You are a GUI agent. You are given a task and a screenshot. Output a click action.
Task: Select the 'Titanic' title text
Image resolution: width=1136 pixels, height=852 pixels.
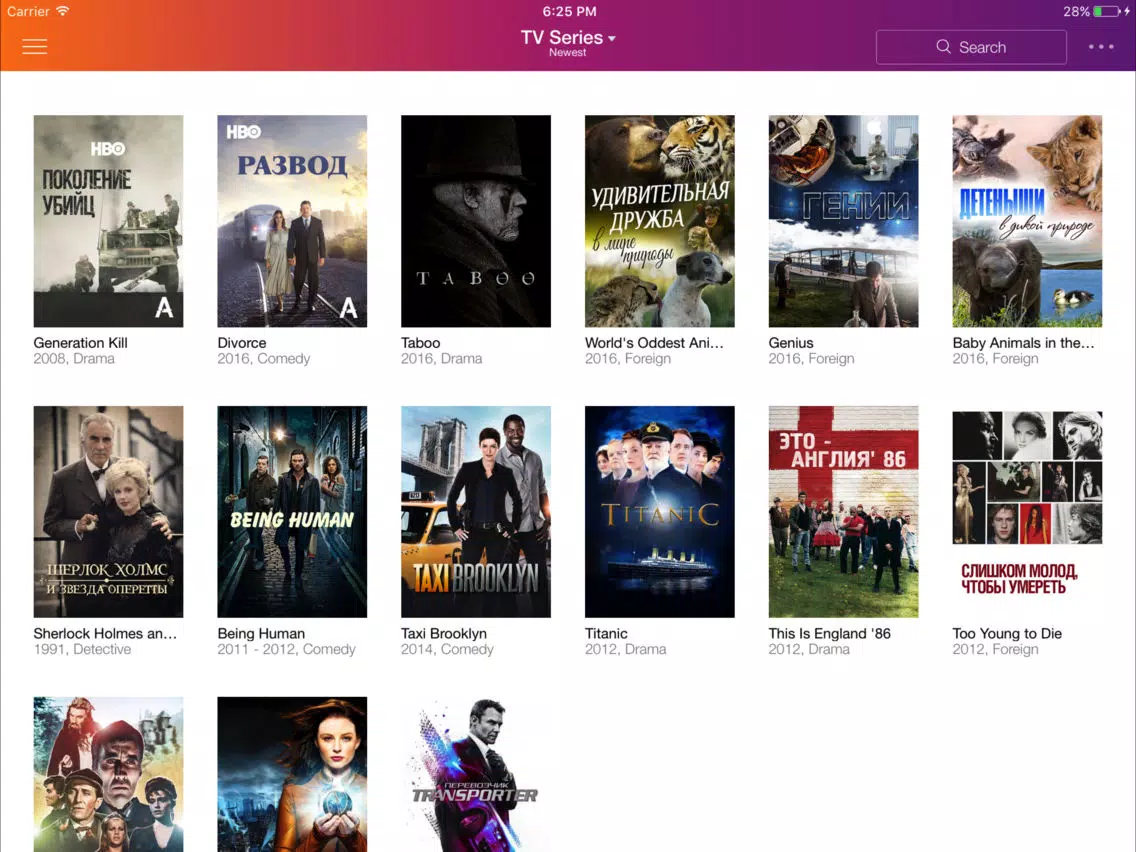pyautogui.click(x=606, y=633)
